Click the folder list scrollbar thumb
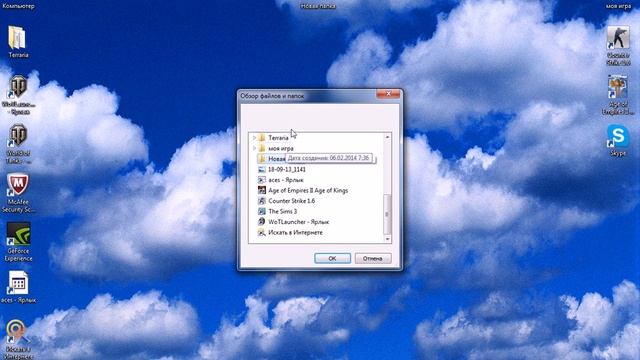The width and height of the screenshot is (640, 360). 387,214
